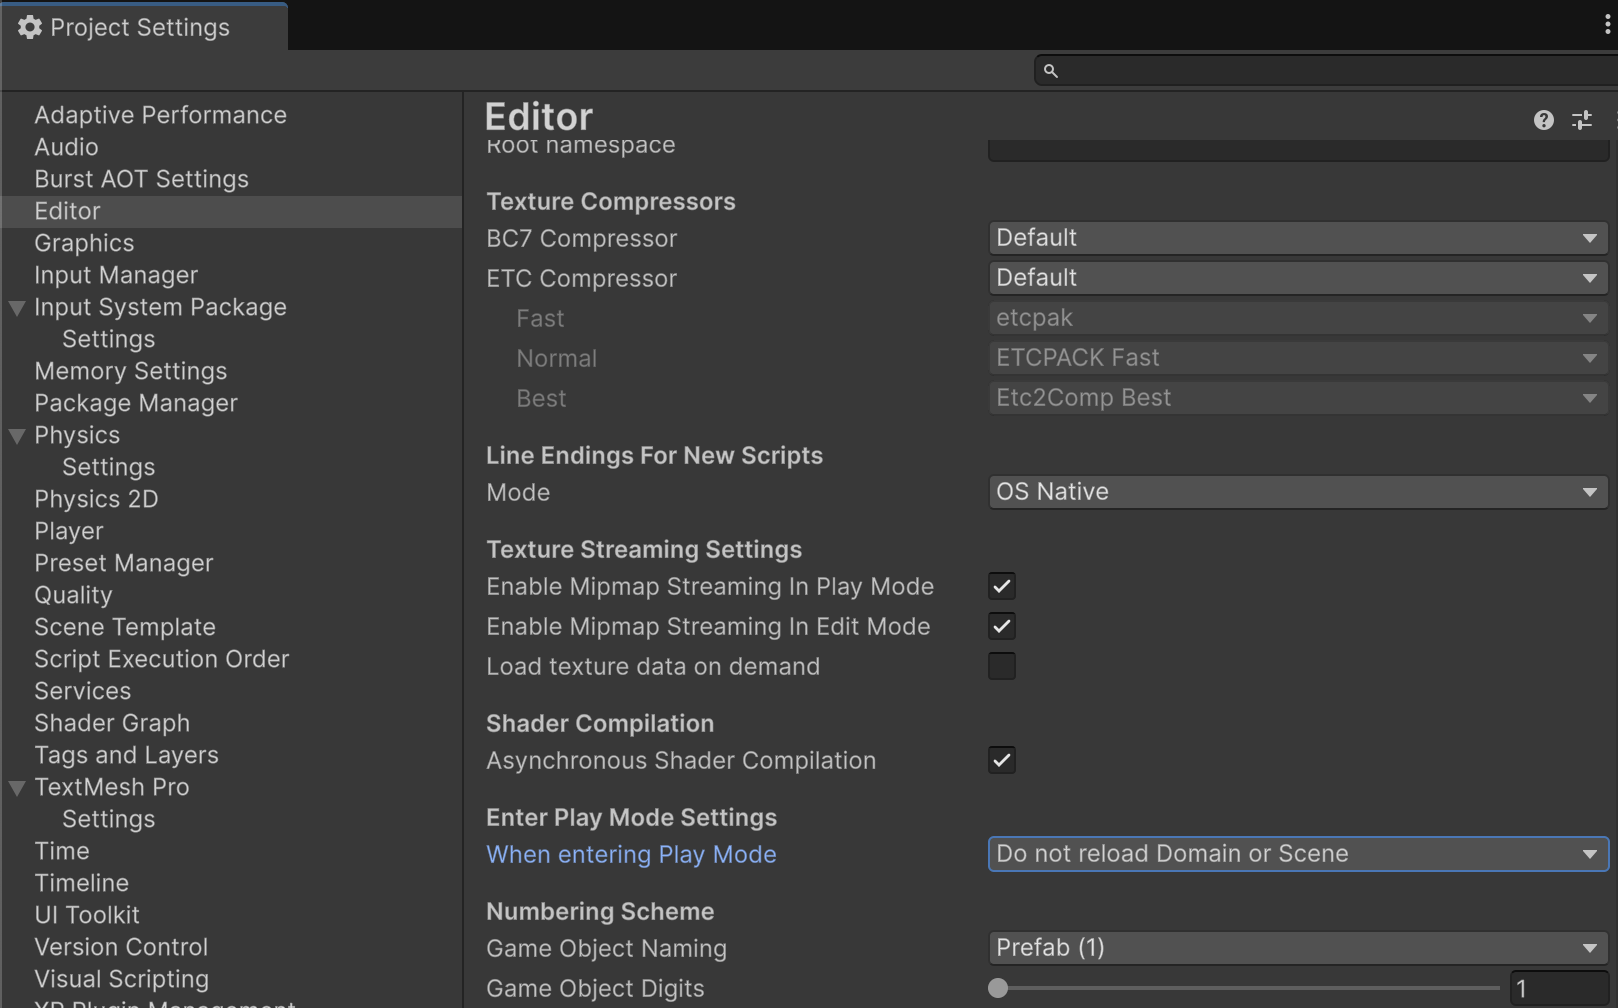
Task: Click the When entering Play Mode label
Action: click(631, 855)
